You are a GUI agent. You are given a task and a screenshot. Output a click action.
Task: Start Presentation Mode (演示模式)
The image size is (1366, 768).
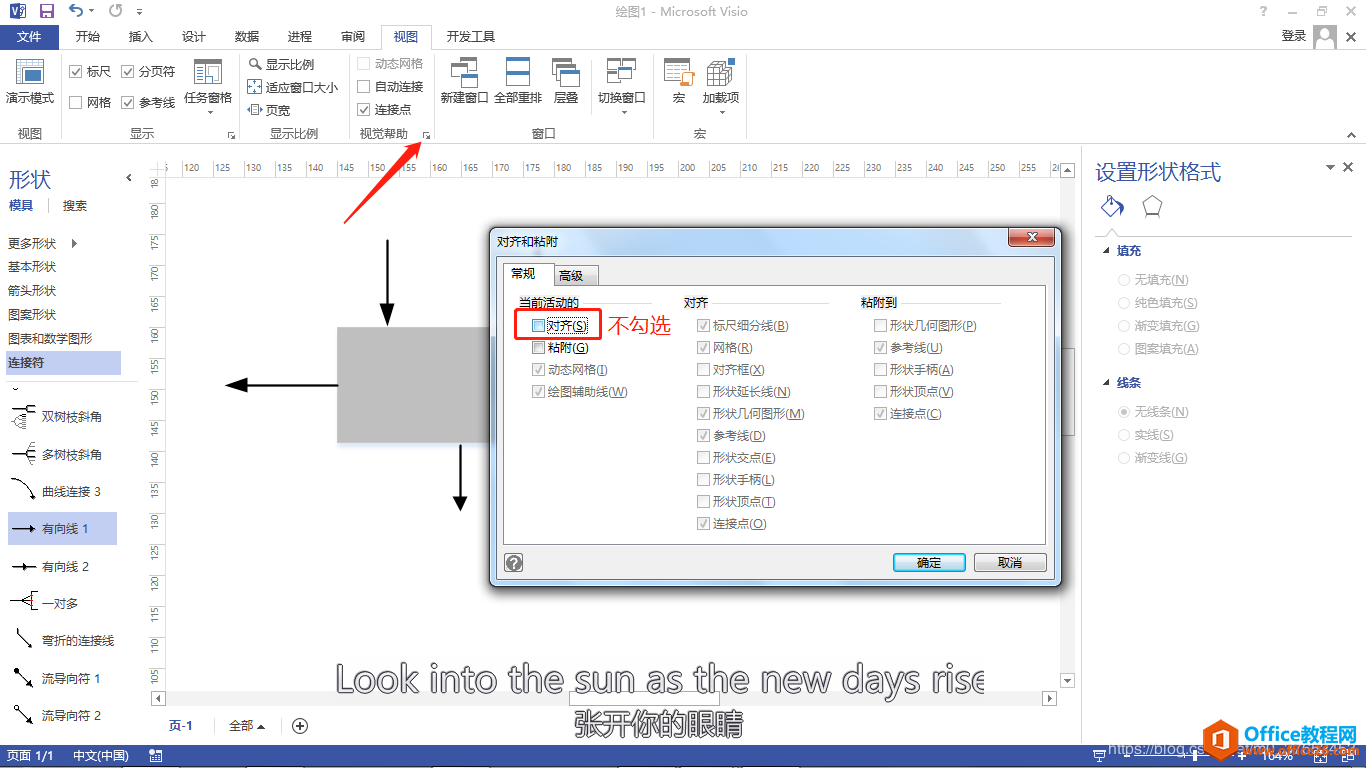click(30, 81)
